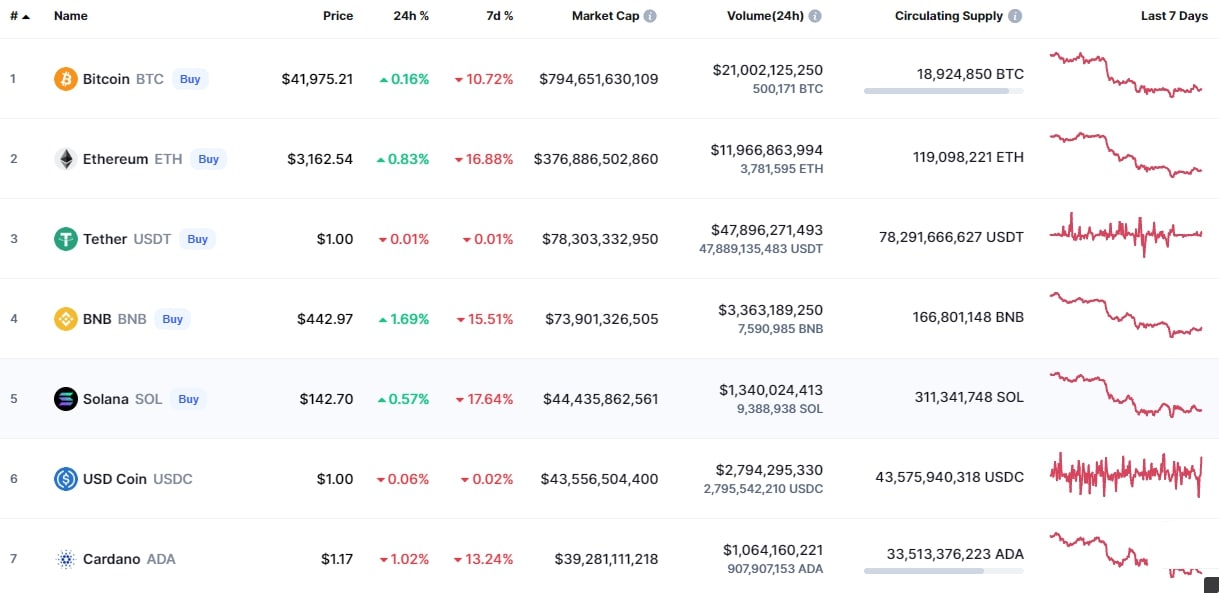Click USD Coin supply 43,575,940,318 USDC

pyautogui.click(x=949, y=477)
